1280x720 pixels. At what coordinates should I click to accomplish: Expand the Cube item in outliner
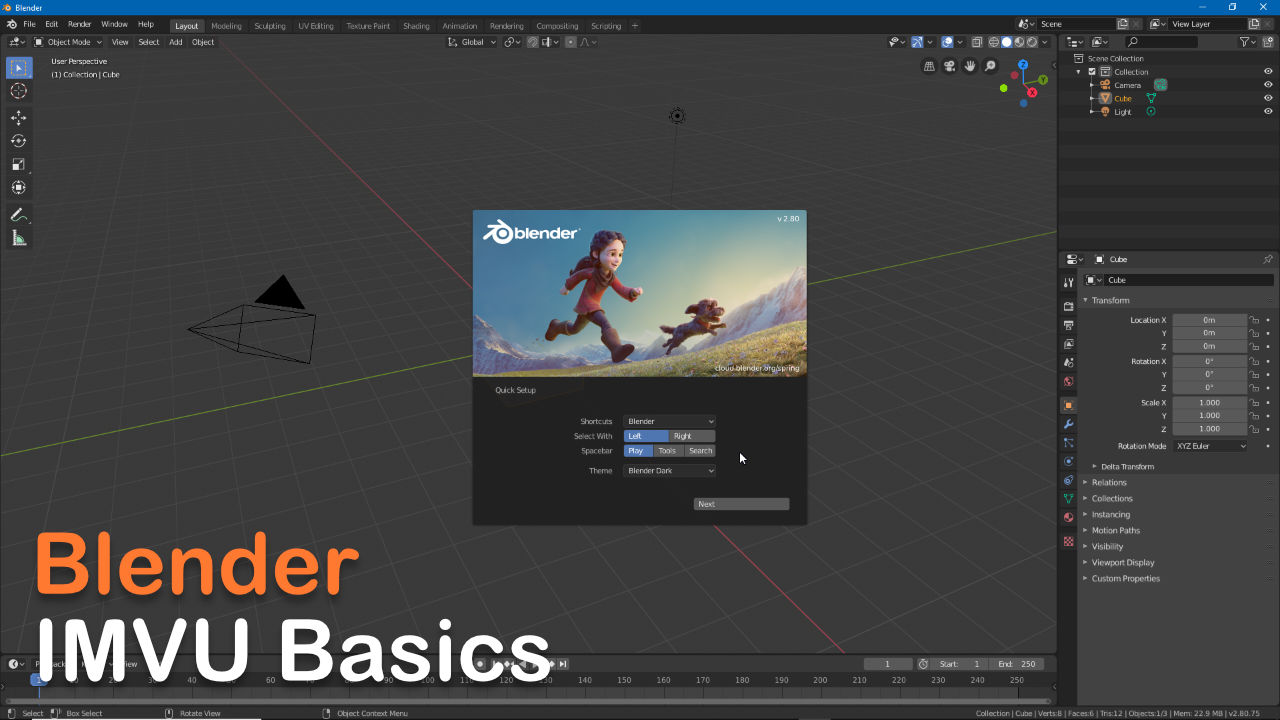1093,98
